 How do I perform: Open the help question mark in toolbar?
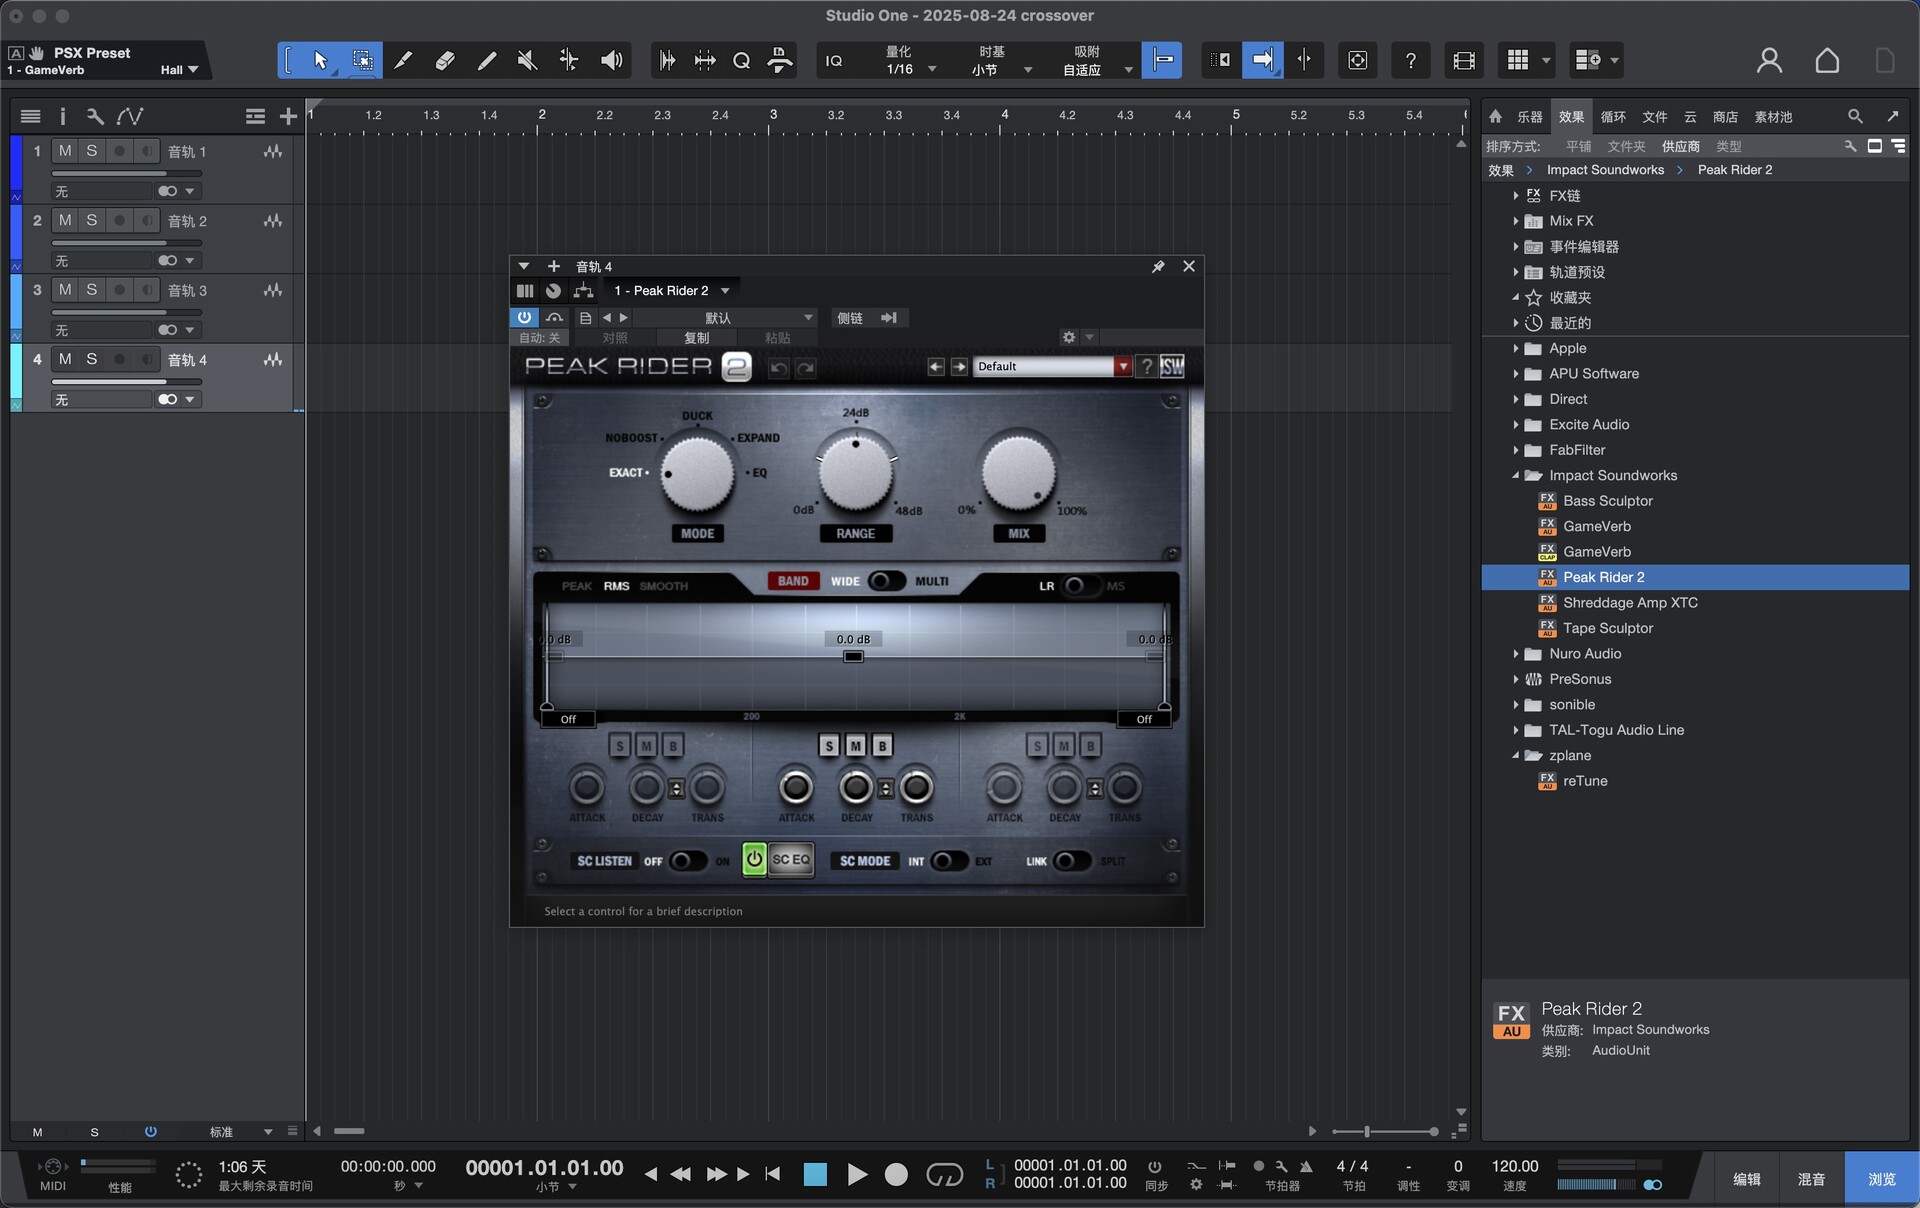tap(1410, 61)
